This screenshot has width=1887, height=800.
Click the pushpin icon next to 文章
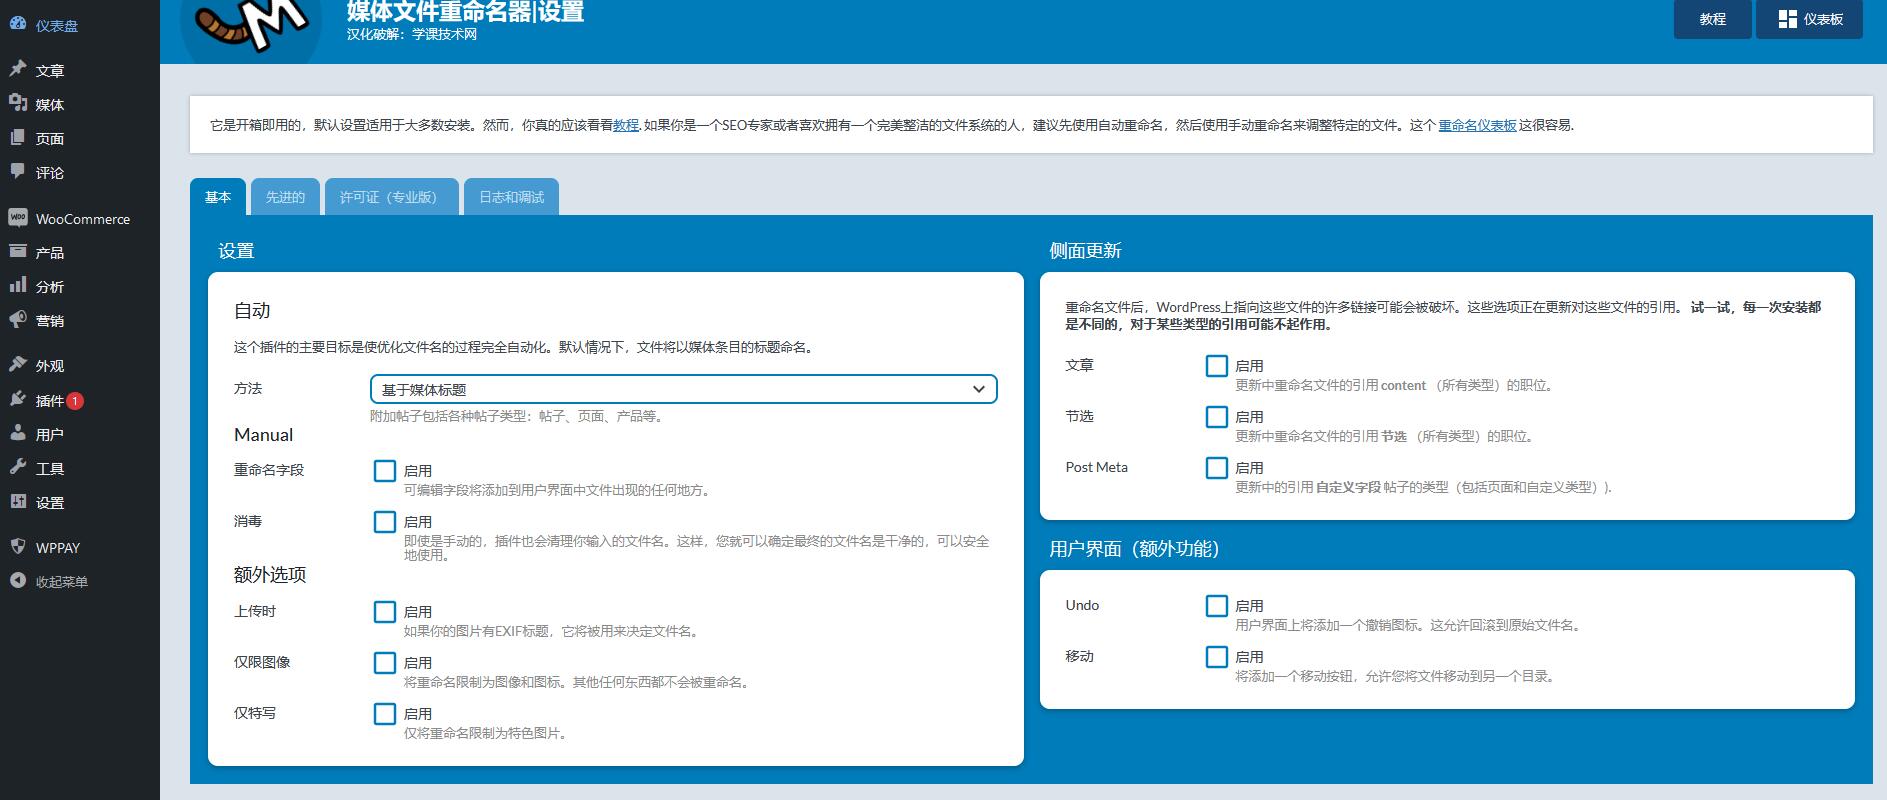[x=18, y=69]
